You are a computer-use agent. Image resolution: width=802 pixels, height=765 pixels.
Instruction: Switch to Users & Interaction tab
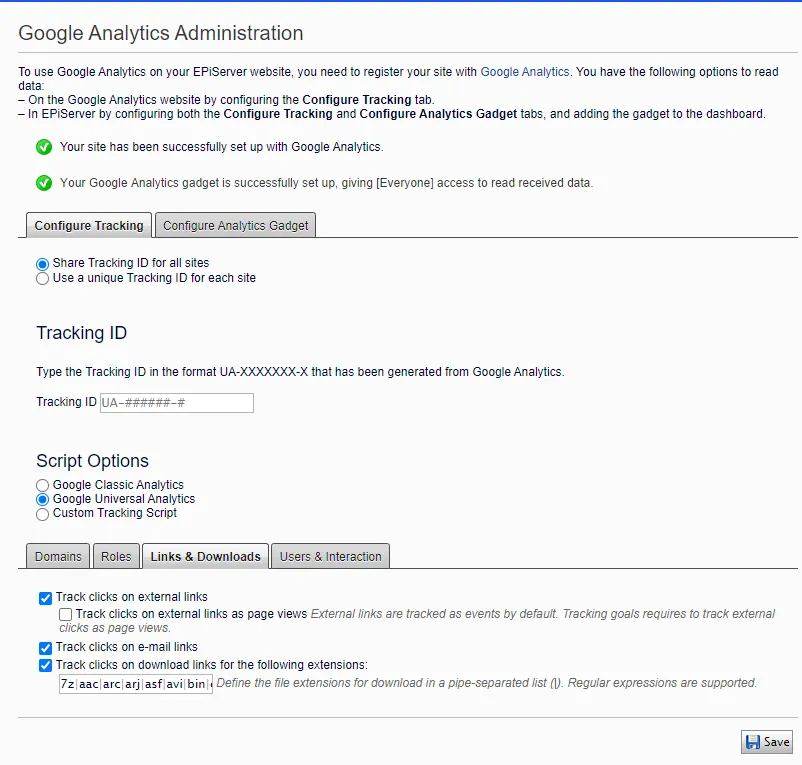coord(330,556)
